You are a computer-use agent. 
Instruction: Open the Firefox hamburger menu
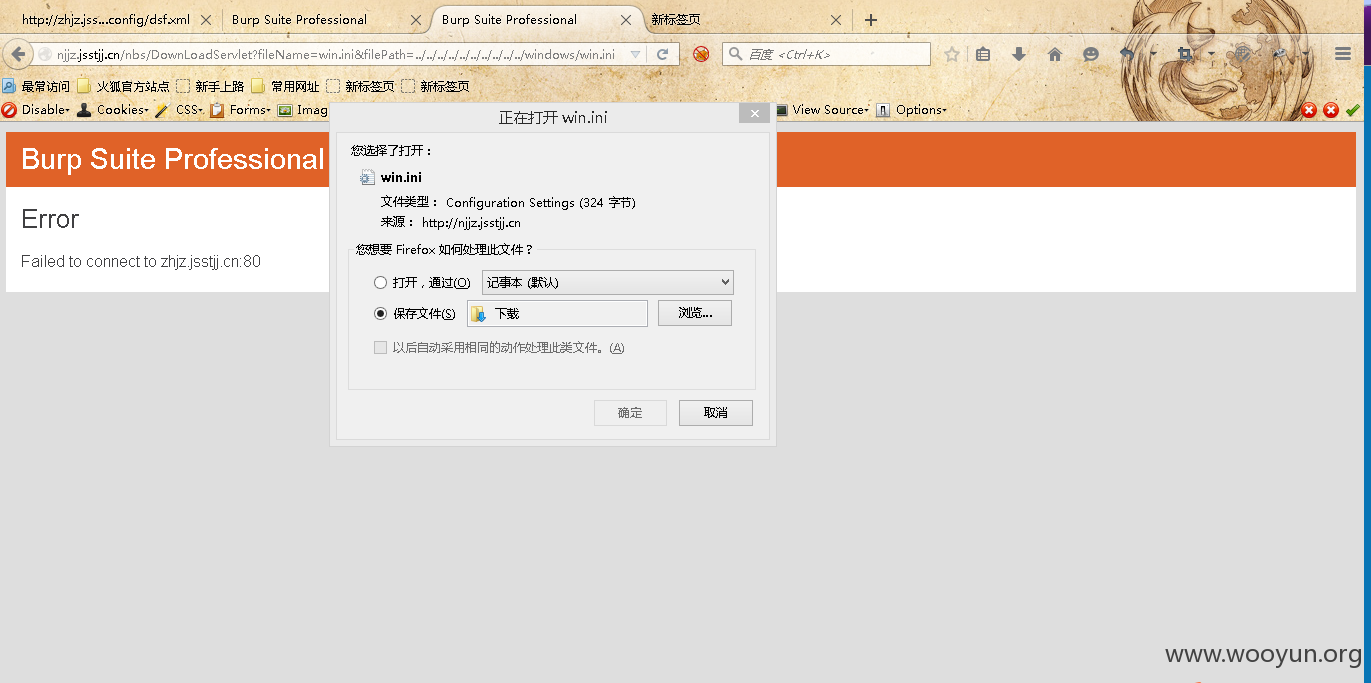point(1343,54)
